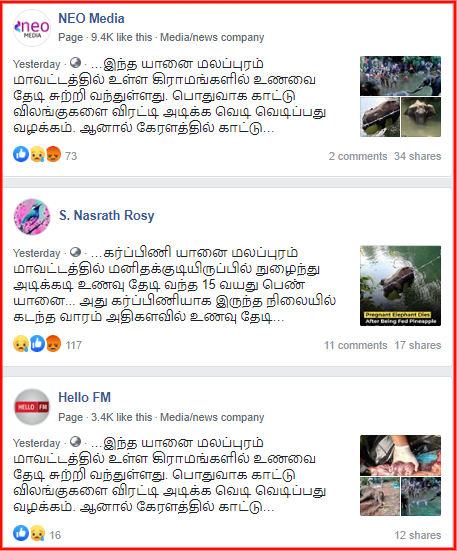Open the NEO Media page logo

tap(32, 28)
